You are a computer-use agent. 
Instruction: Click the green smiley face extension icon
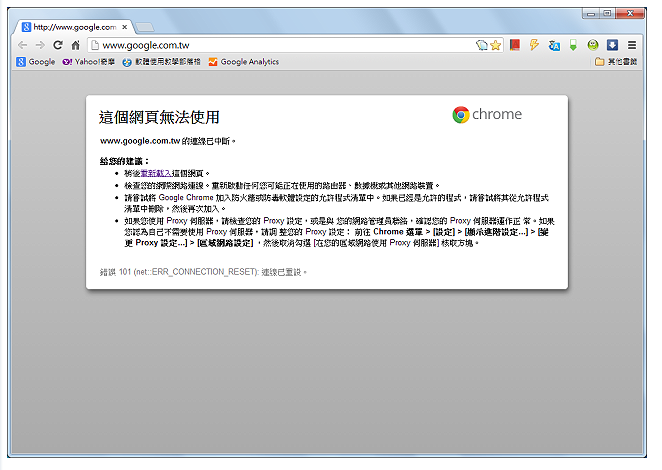[593, 45]
